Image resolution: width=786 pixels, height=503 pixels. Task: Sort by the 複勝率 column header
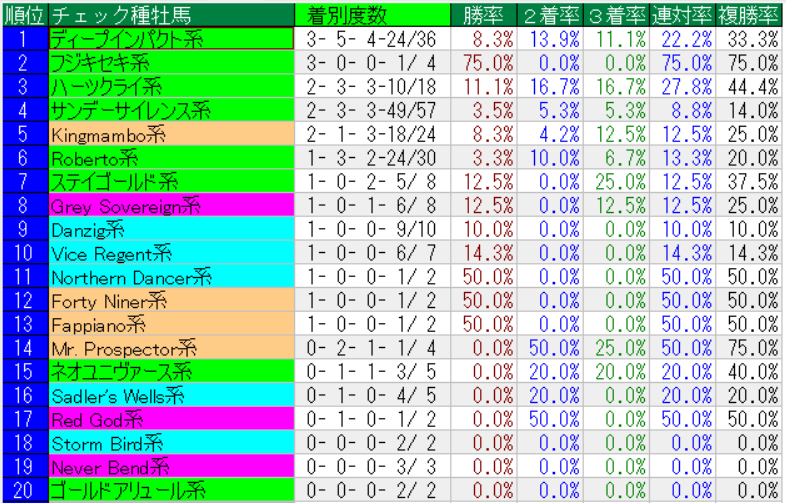point(749,14)
